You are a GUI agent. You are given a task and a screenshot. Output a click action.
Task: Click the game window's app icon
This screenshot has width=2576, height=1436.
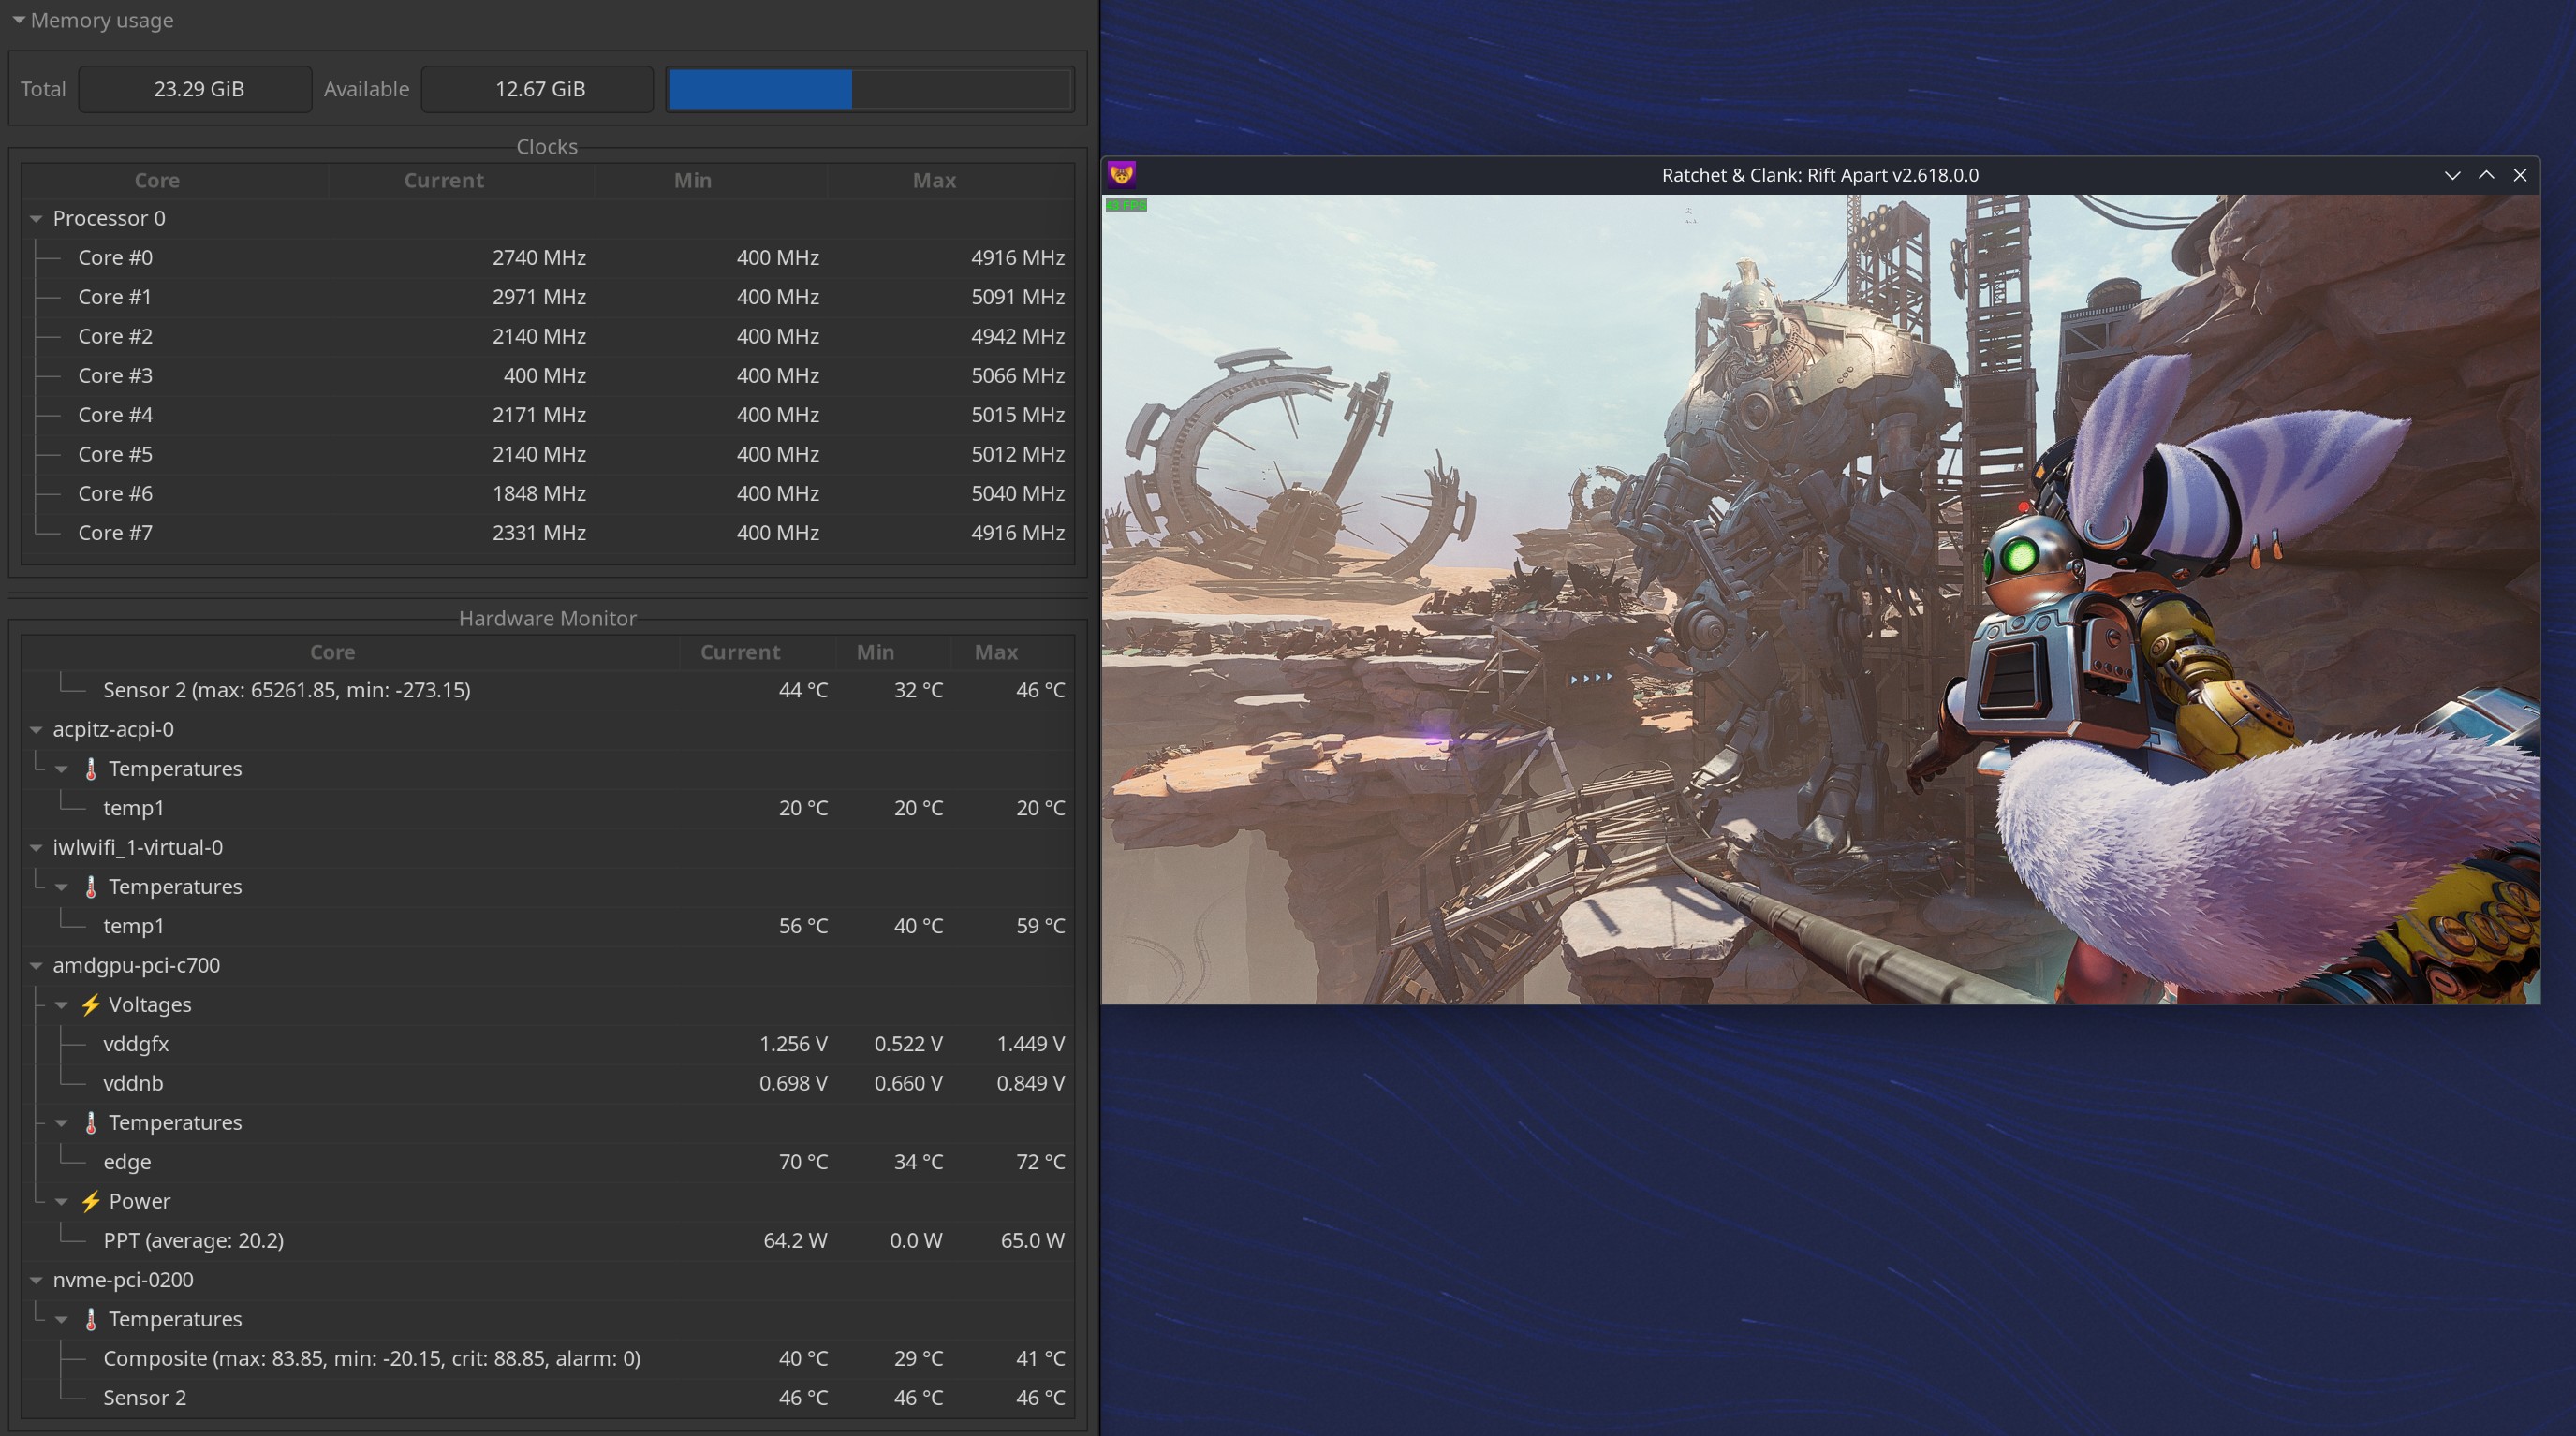coord(1121,175)
